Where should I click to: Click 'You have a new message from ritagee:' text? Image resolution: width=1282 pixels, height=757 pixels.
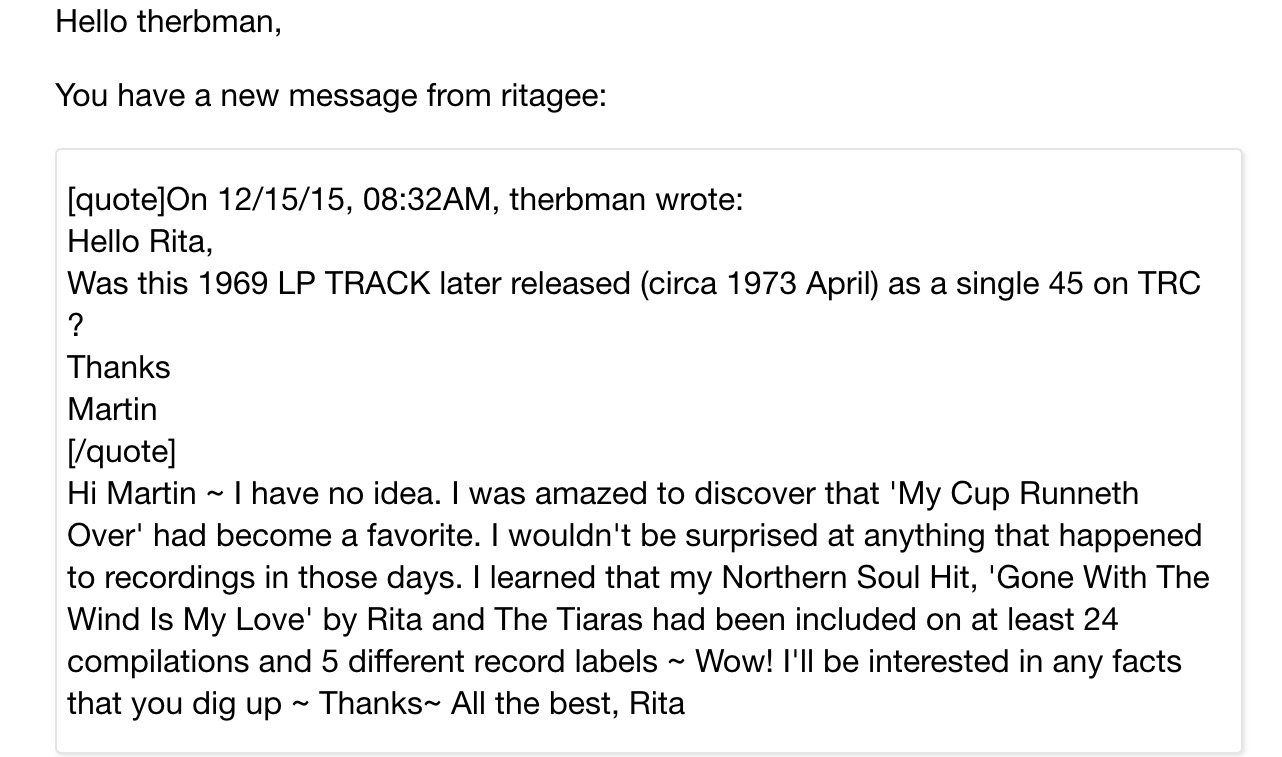pyautogui.click(x=331, y=96)
